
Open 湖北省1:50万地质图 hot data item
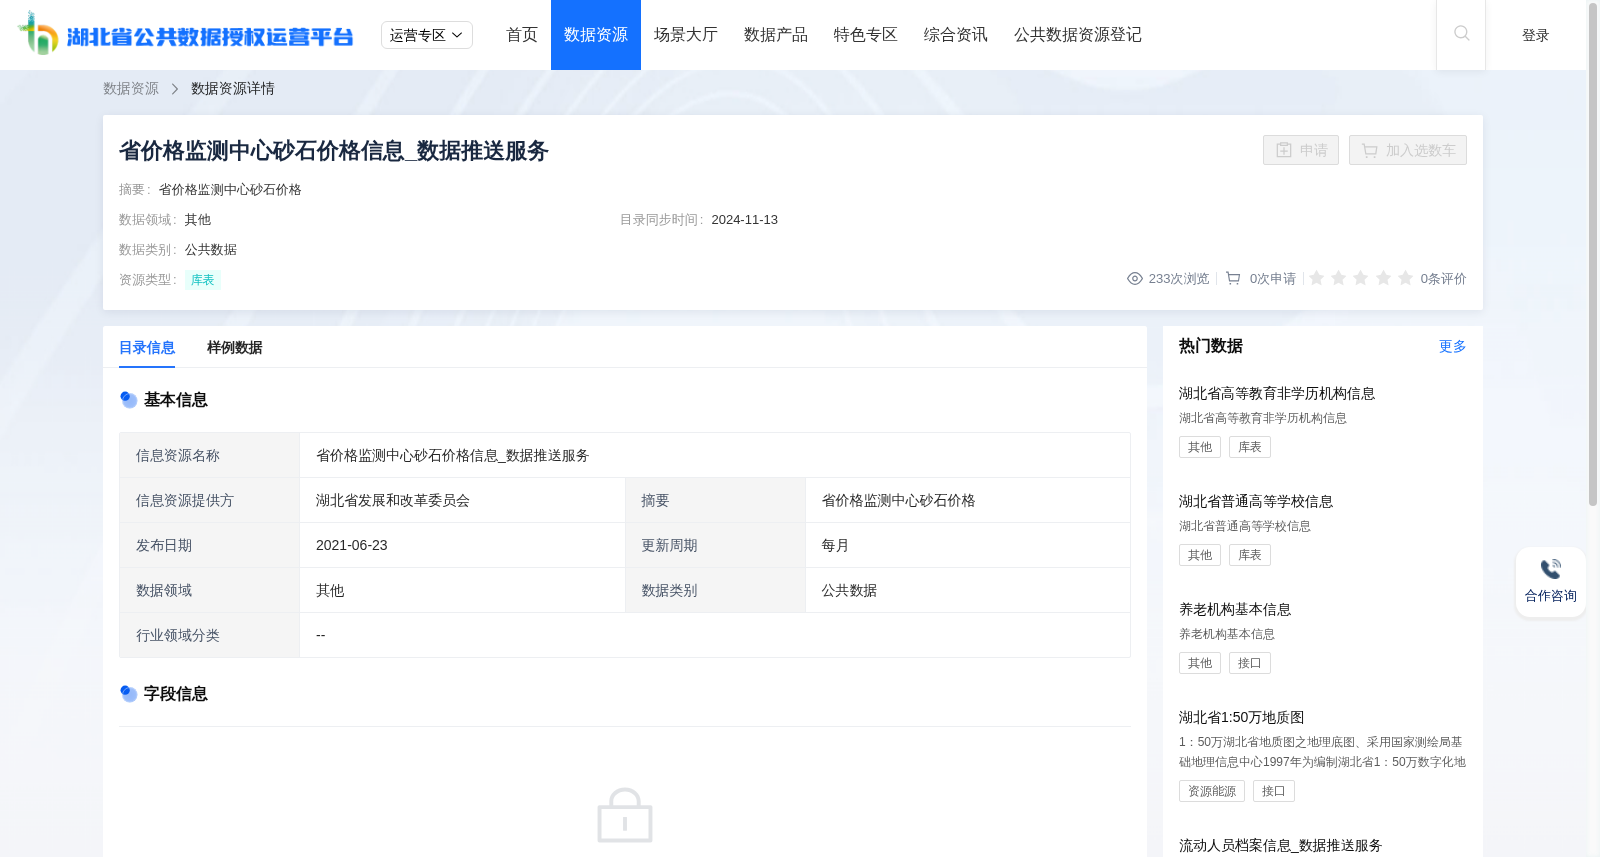click(x=1242, y=718)
